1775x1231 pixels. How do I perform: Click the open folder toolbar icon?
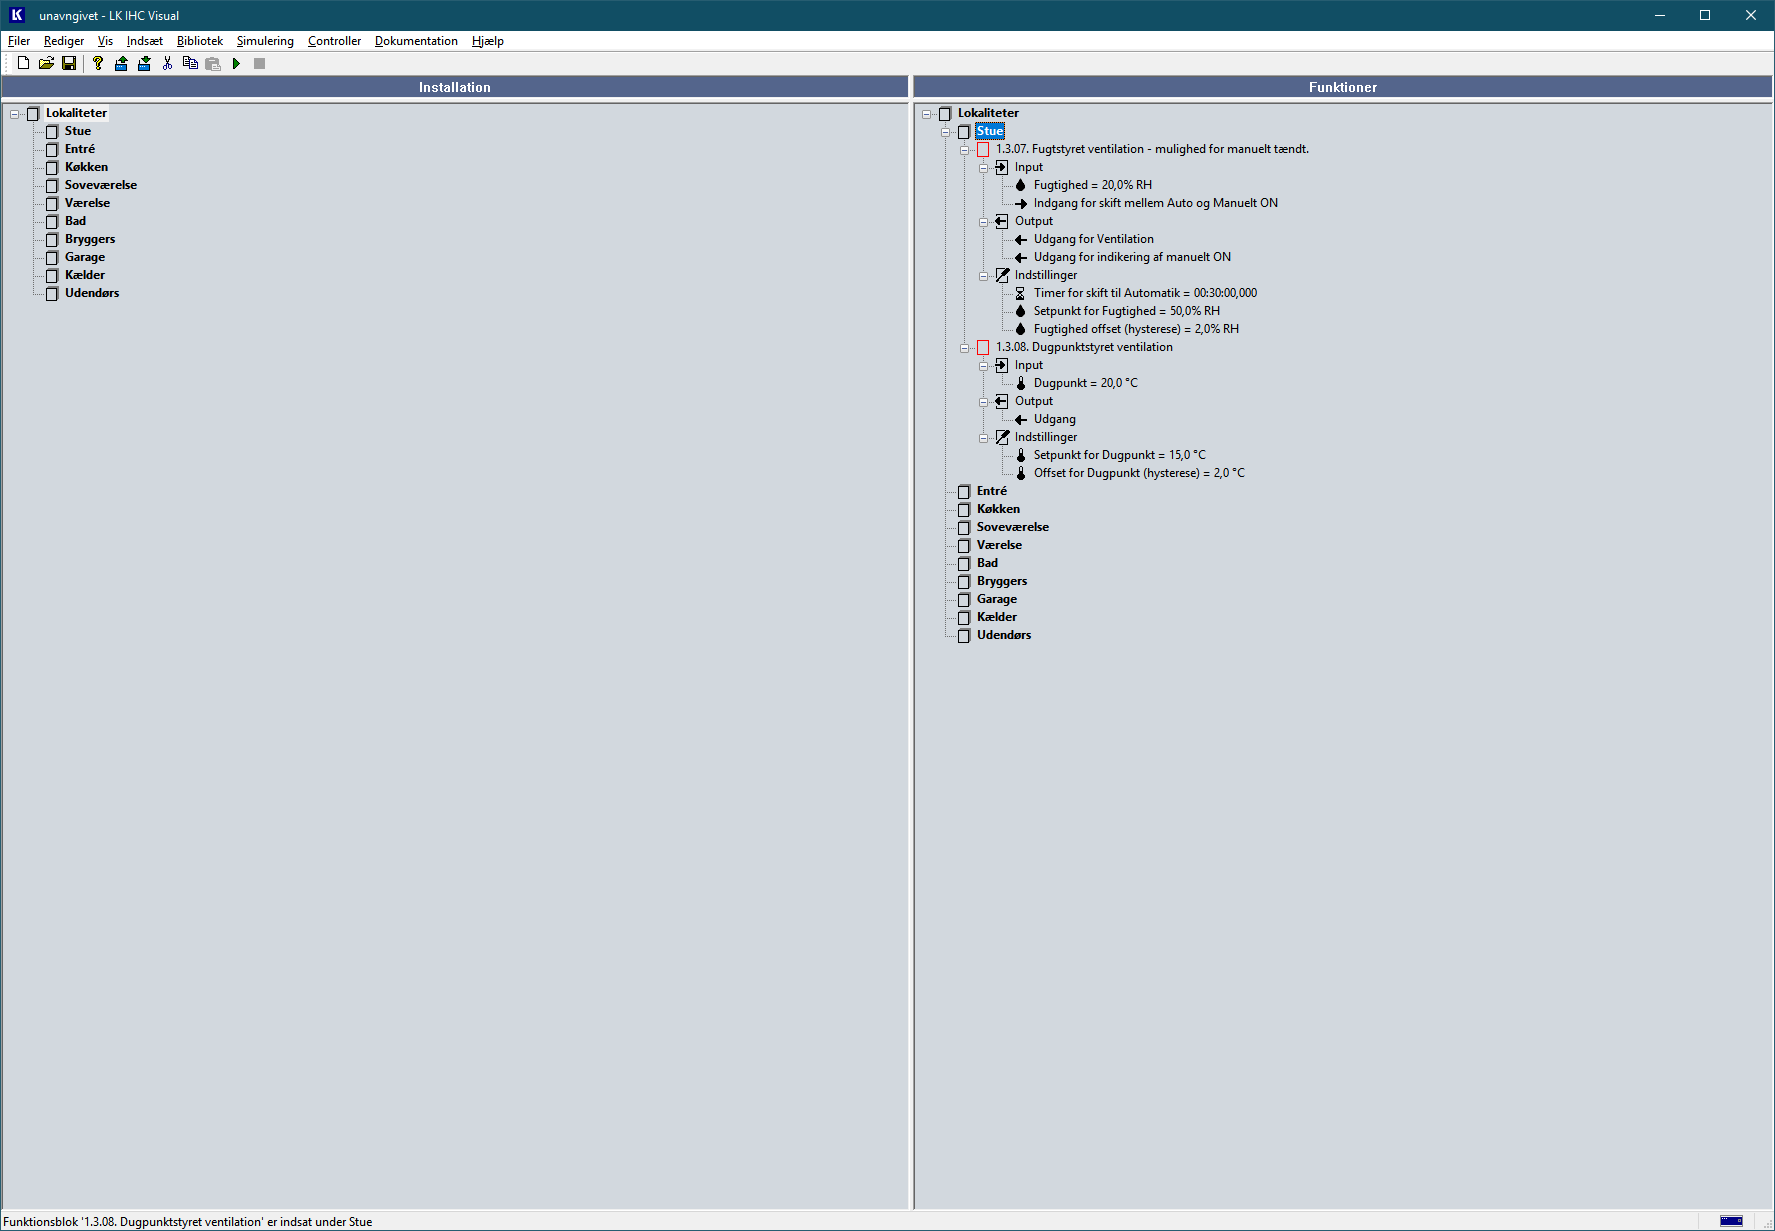46,63
